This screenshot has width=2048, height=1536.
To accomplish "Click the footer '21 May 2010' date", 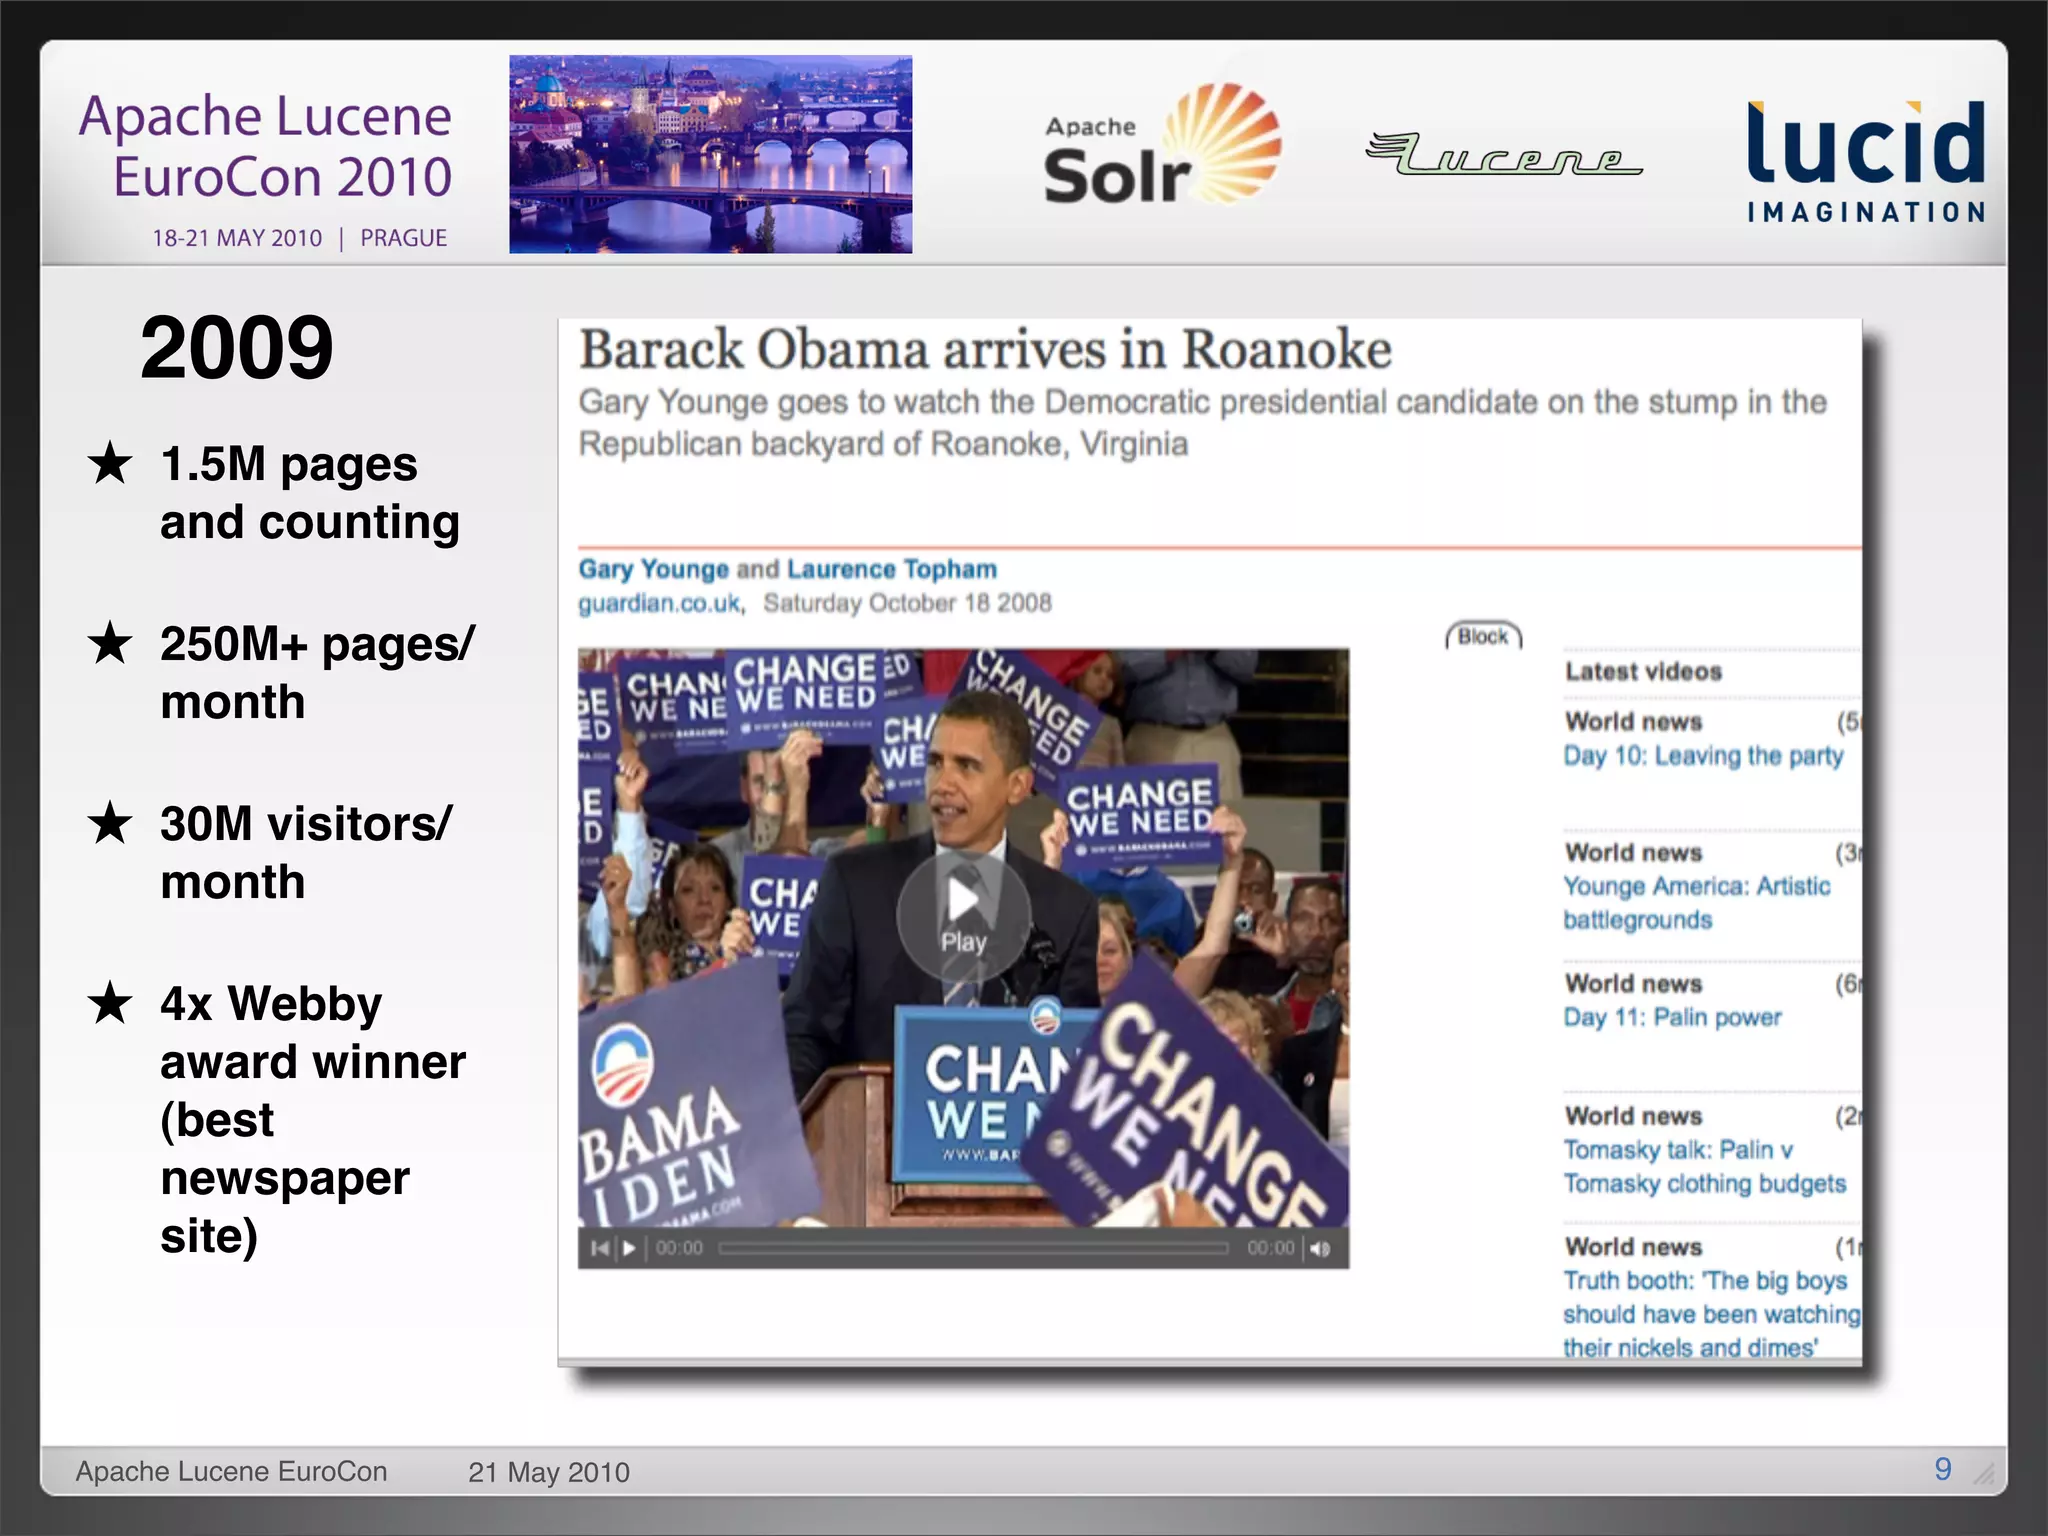I will (549, 1472).
